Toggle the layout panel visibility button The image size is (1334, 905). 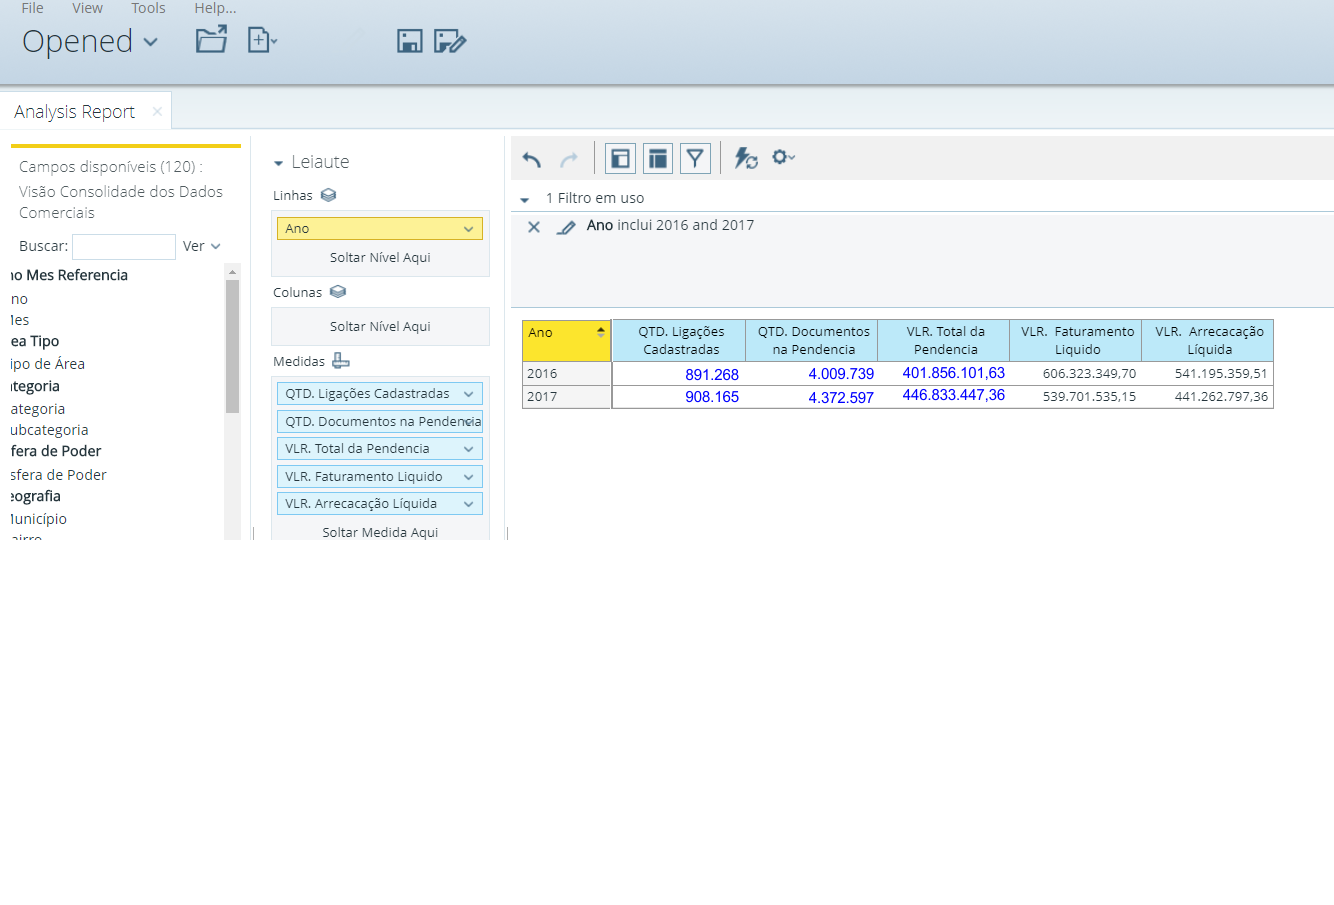(657, 158)
